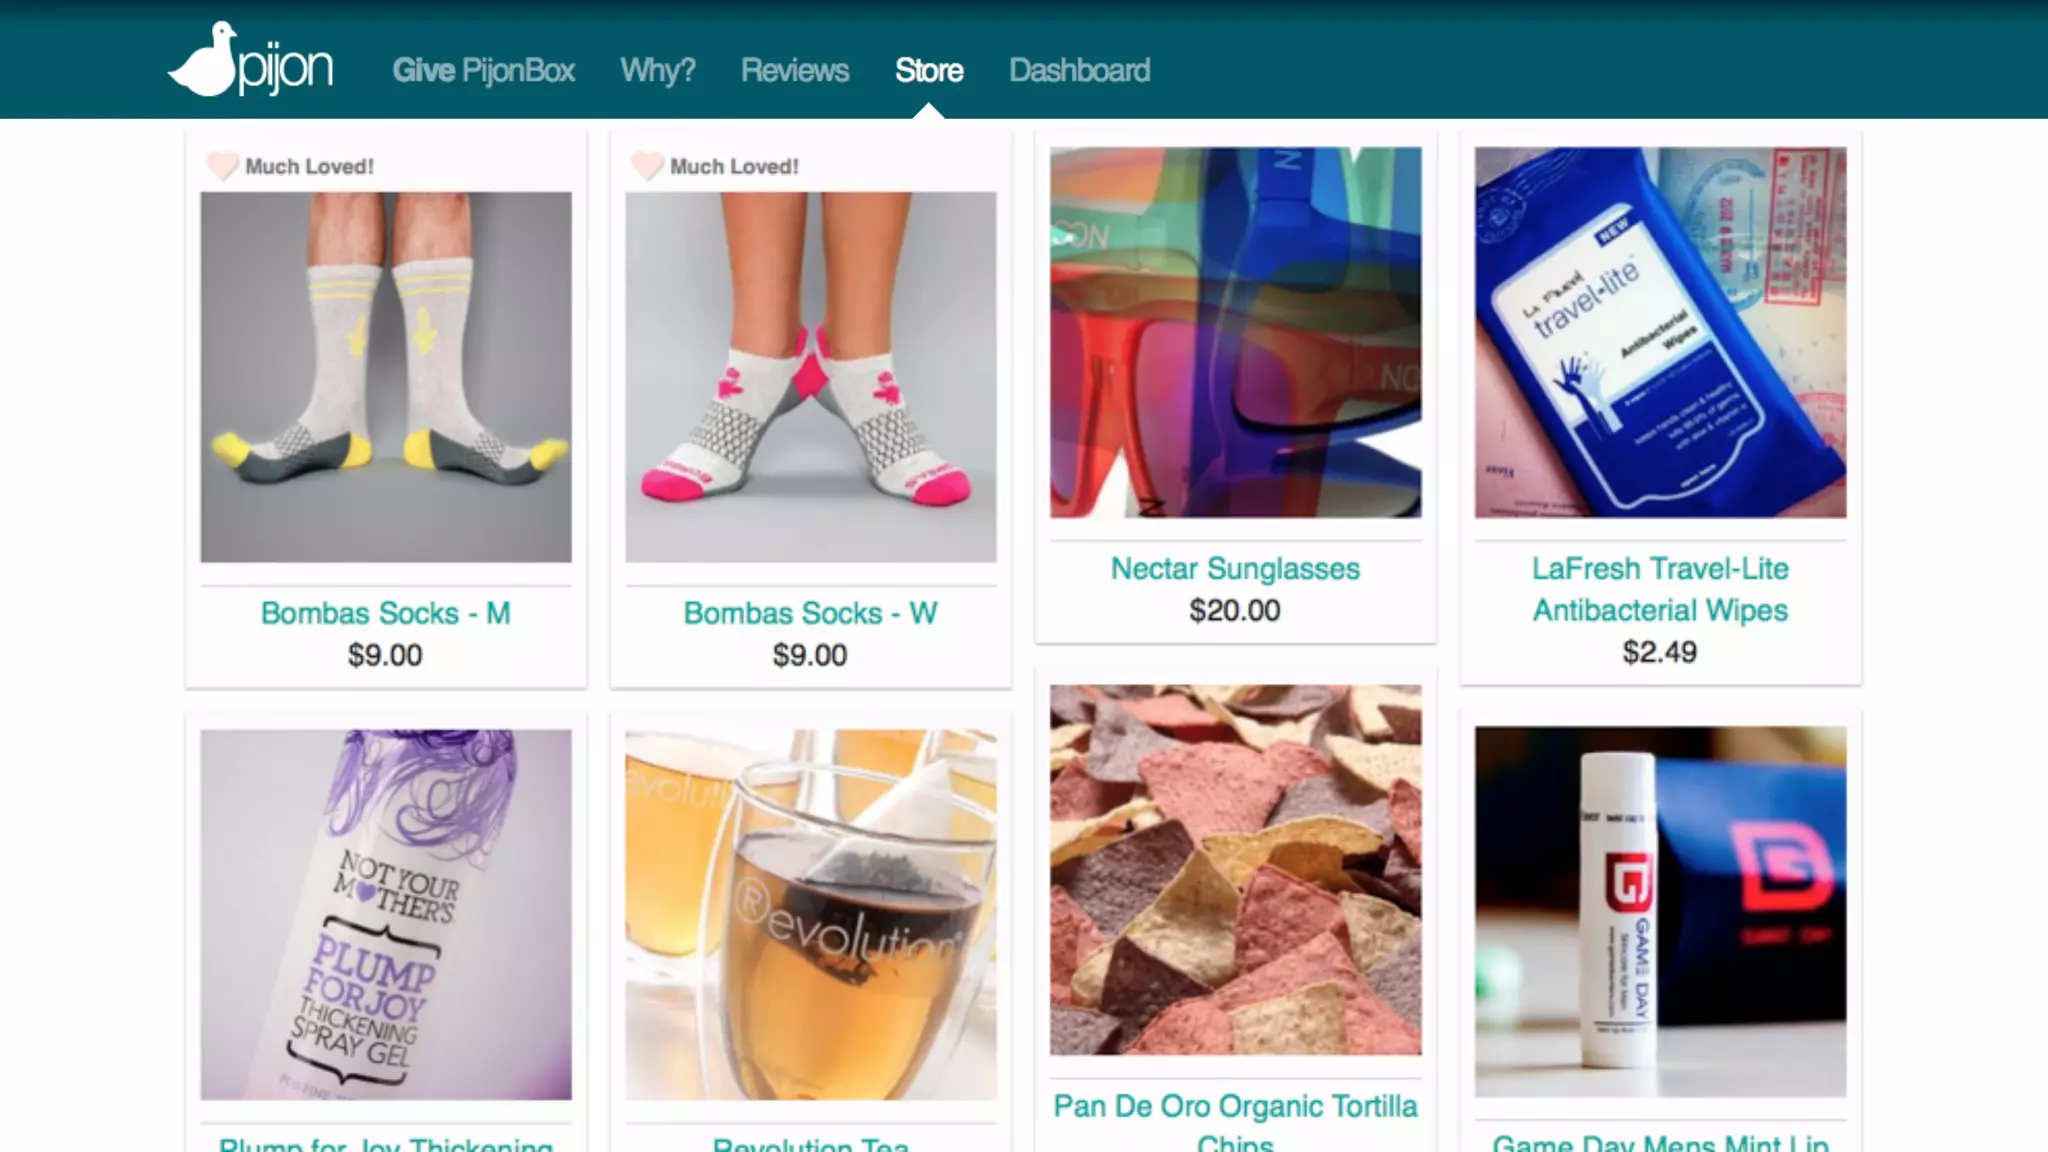This screenshot has width=2048, height=1152.
Task: Select the Store tab
Action: tap(929, 70)
